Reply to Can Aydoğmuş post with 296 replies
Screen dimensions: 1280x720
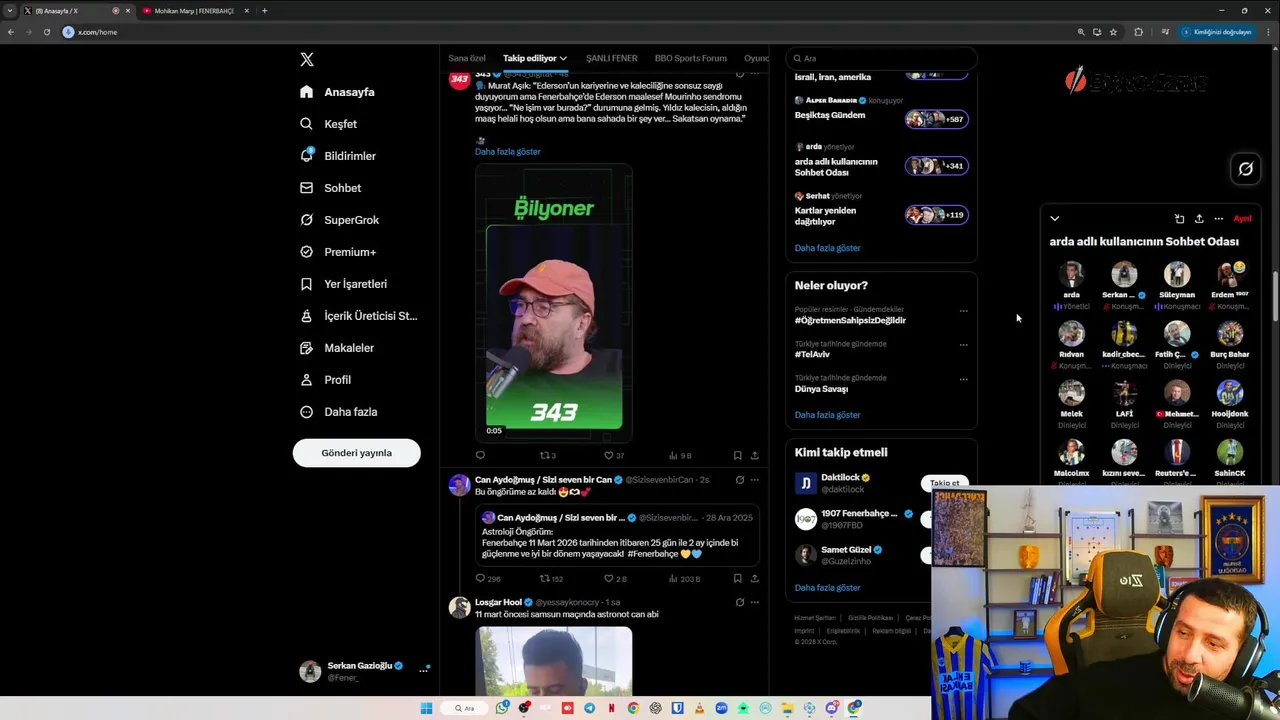coord(487,578)
